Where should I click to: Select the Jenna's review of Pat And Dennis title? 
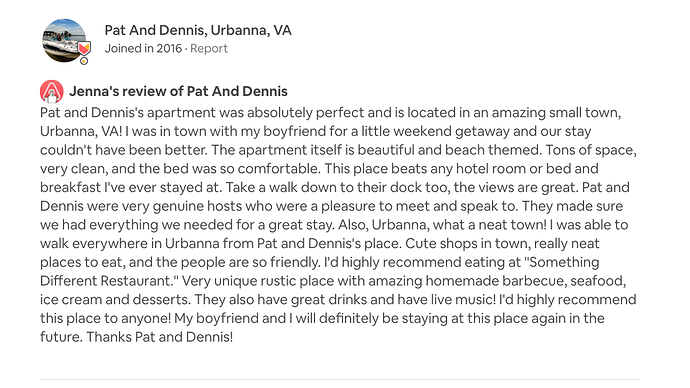click(x=178, y=91)
